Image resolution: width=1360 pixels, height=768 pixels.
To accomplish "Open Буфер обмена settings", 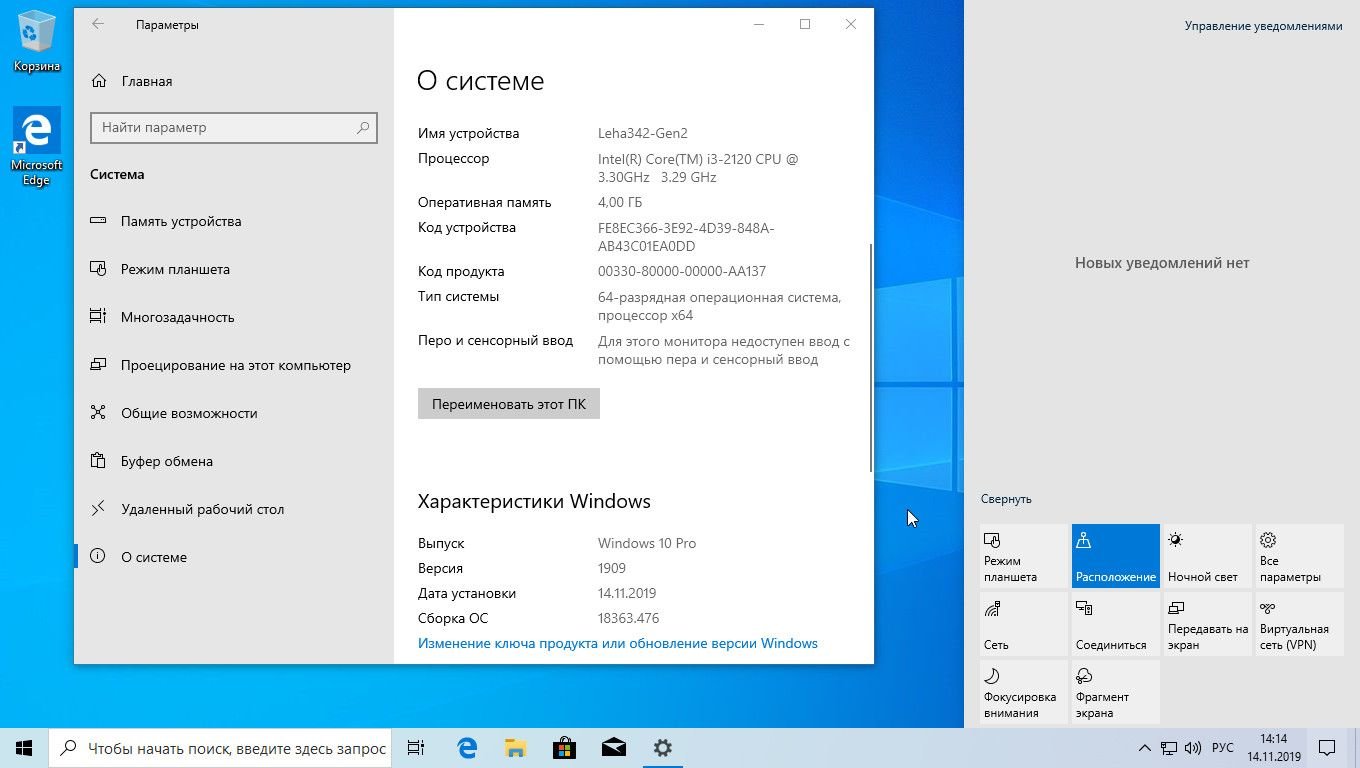I will [x=234, y=461].
